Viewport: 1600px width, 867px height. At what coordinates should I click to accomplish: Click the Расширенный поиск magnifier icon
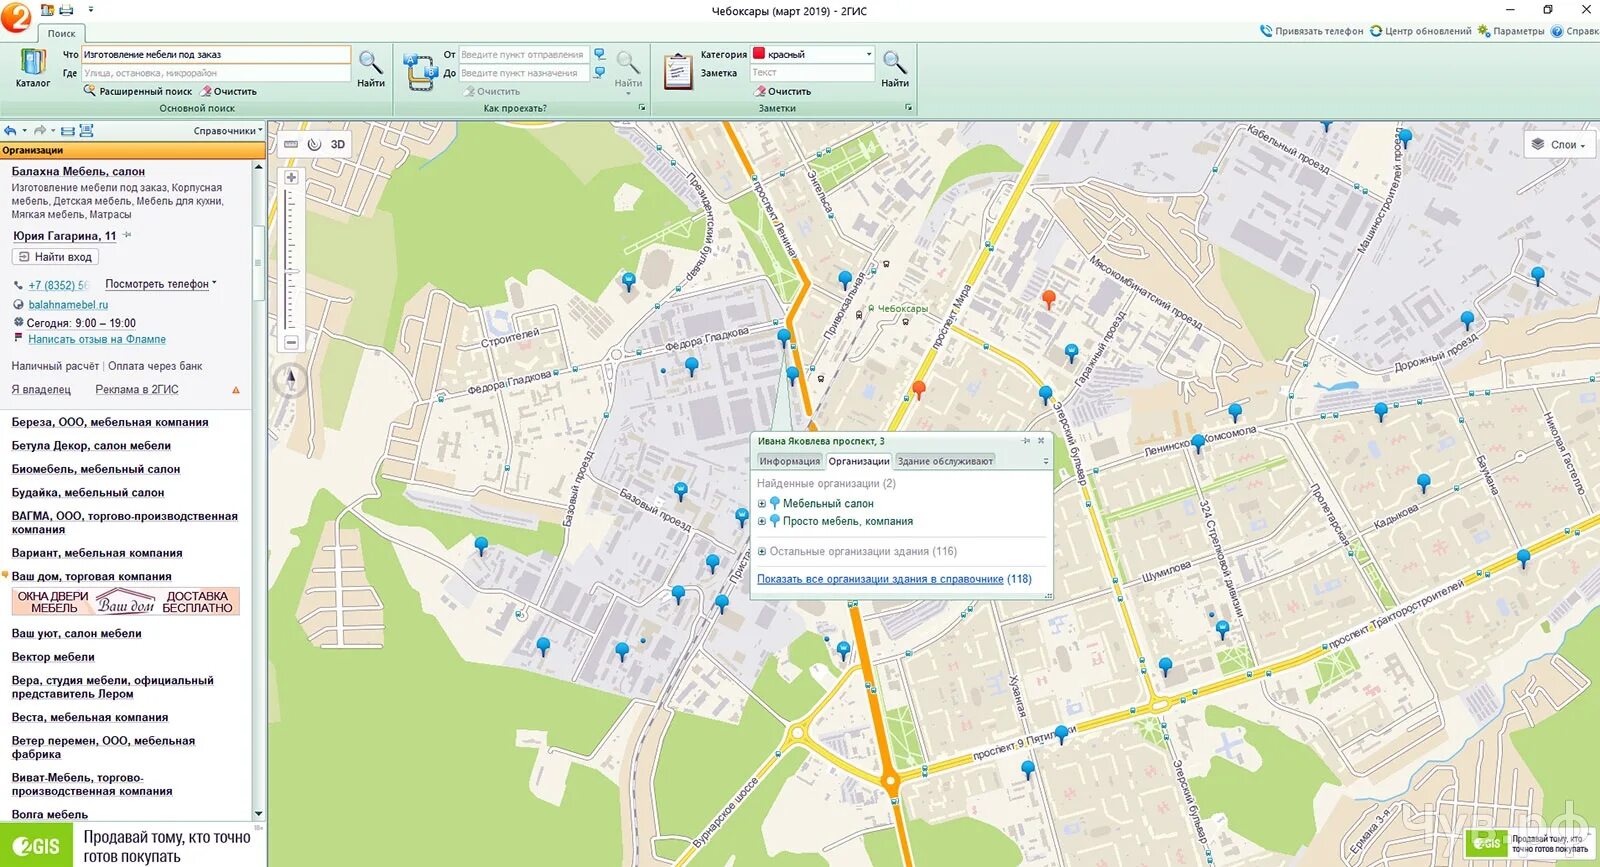89,91
